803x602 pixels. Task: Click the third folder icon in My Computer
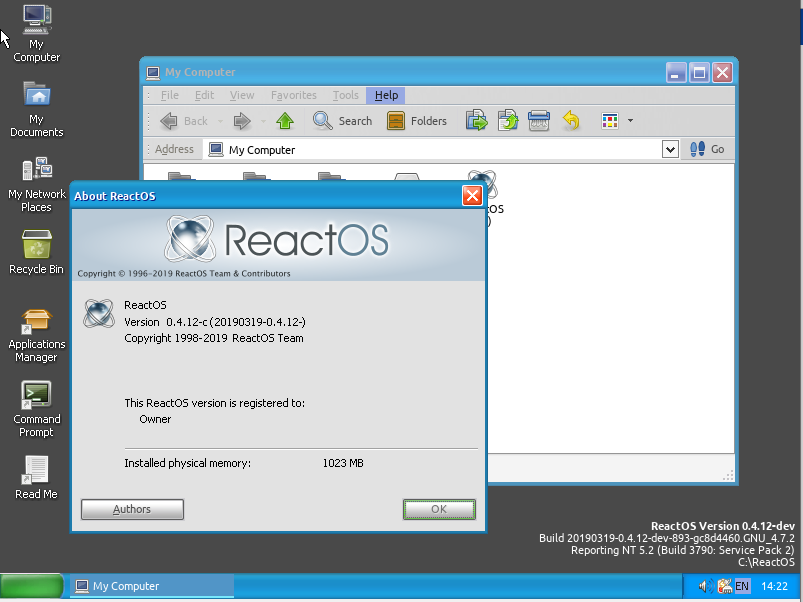pyautogui.click(x=331, y=177)
